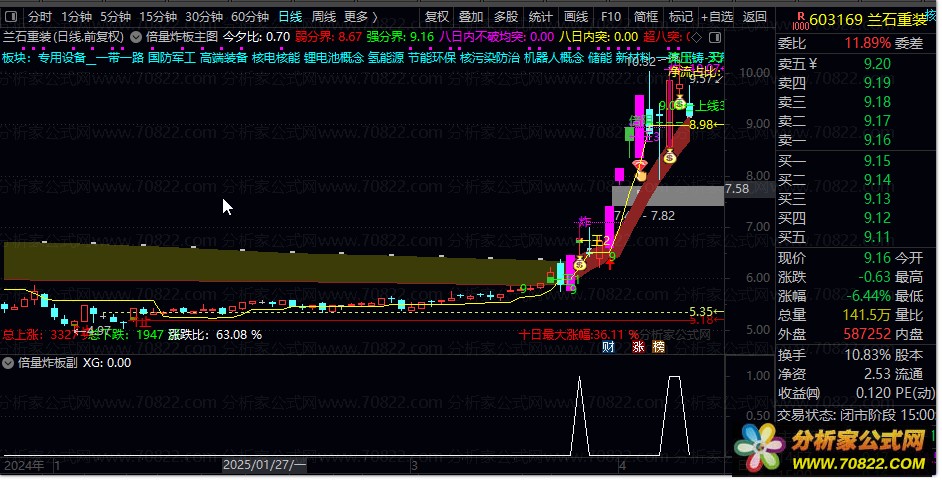The height and width of the screenshot is (480, 942).
Task: Open the 节能环保 sector link
Action: [x=432, y=58]
